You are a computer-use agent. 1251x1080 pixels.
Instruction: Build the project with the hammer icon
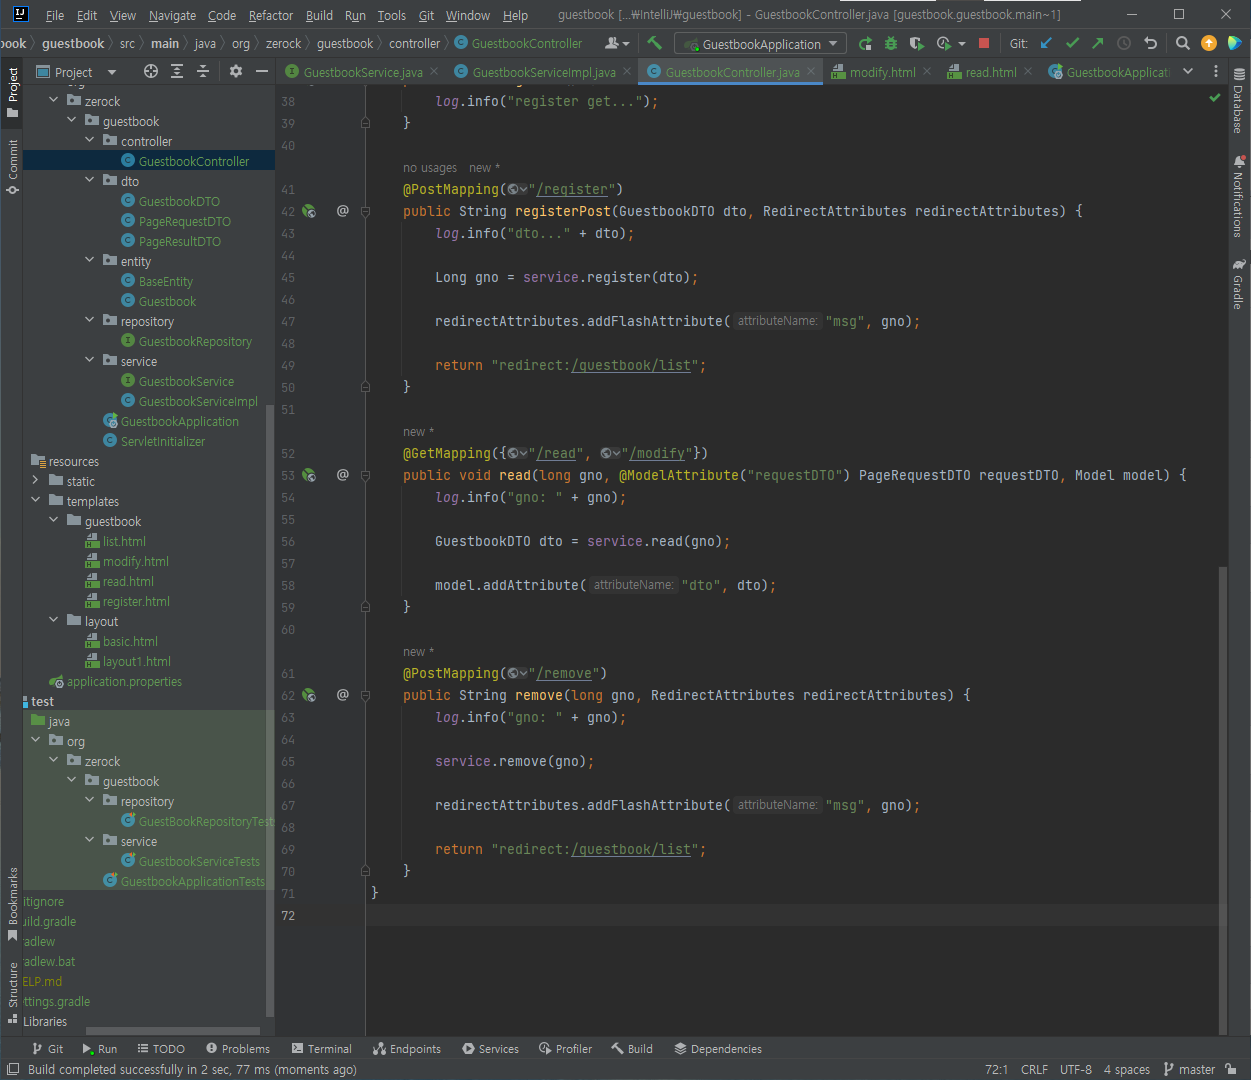tap(655, 43)
